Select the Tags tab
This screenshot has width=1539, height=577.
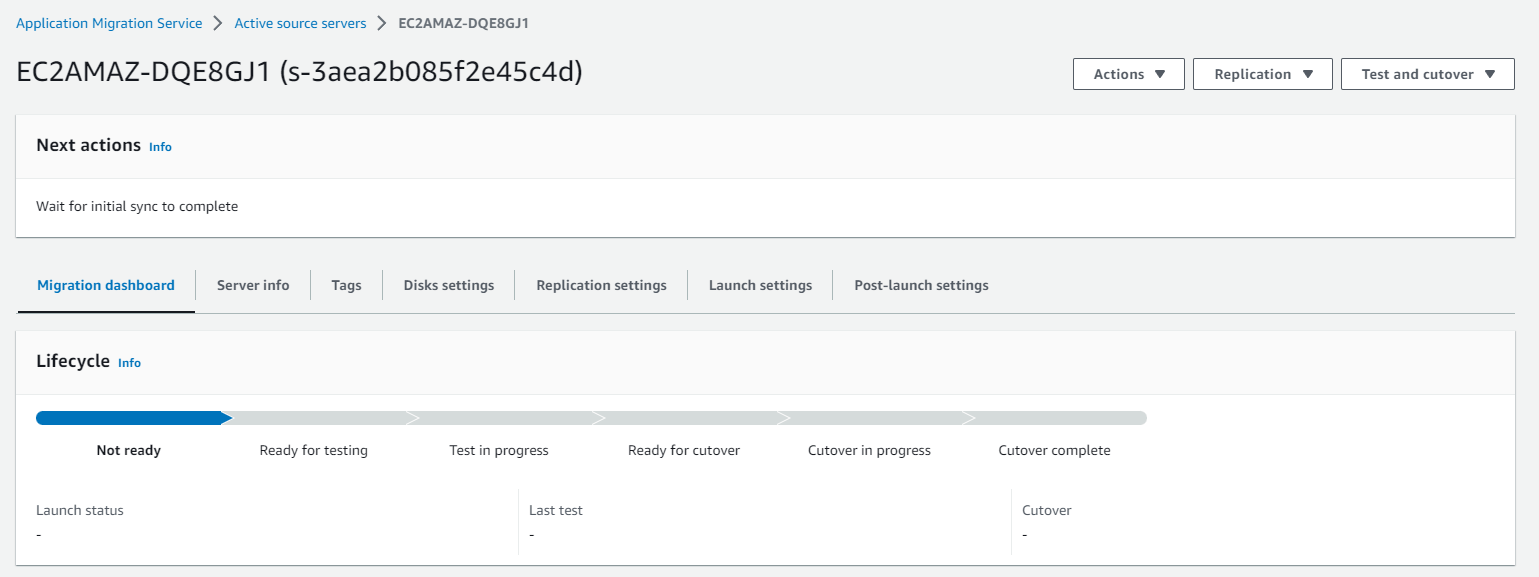[346, 285]
